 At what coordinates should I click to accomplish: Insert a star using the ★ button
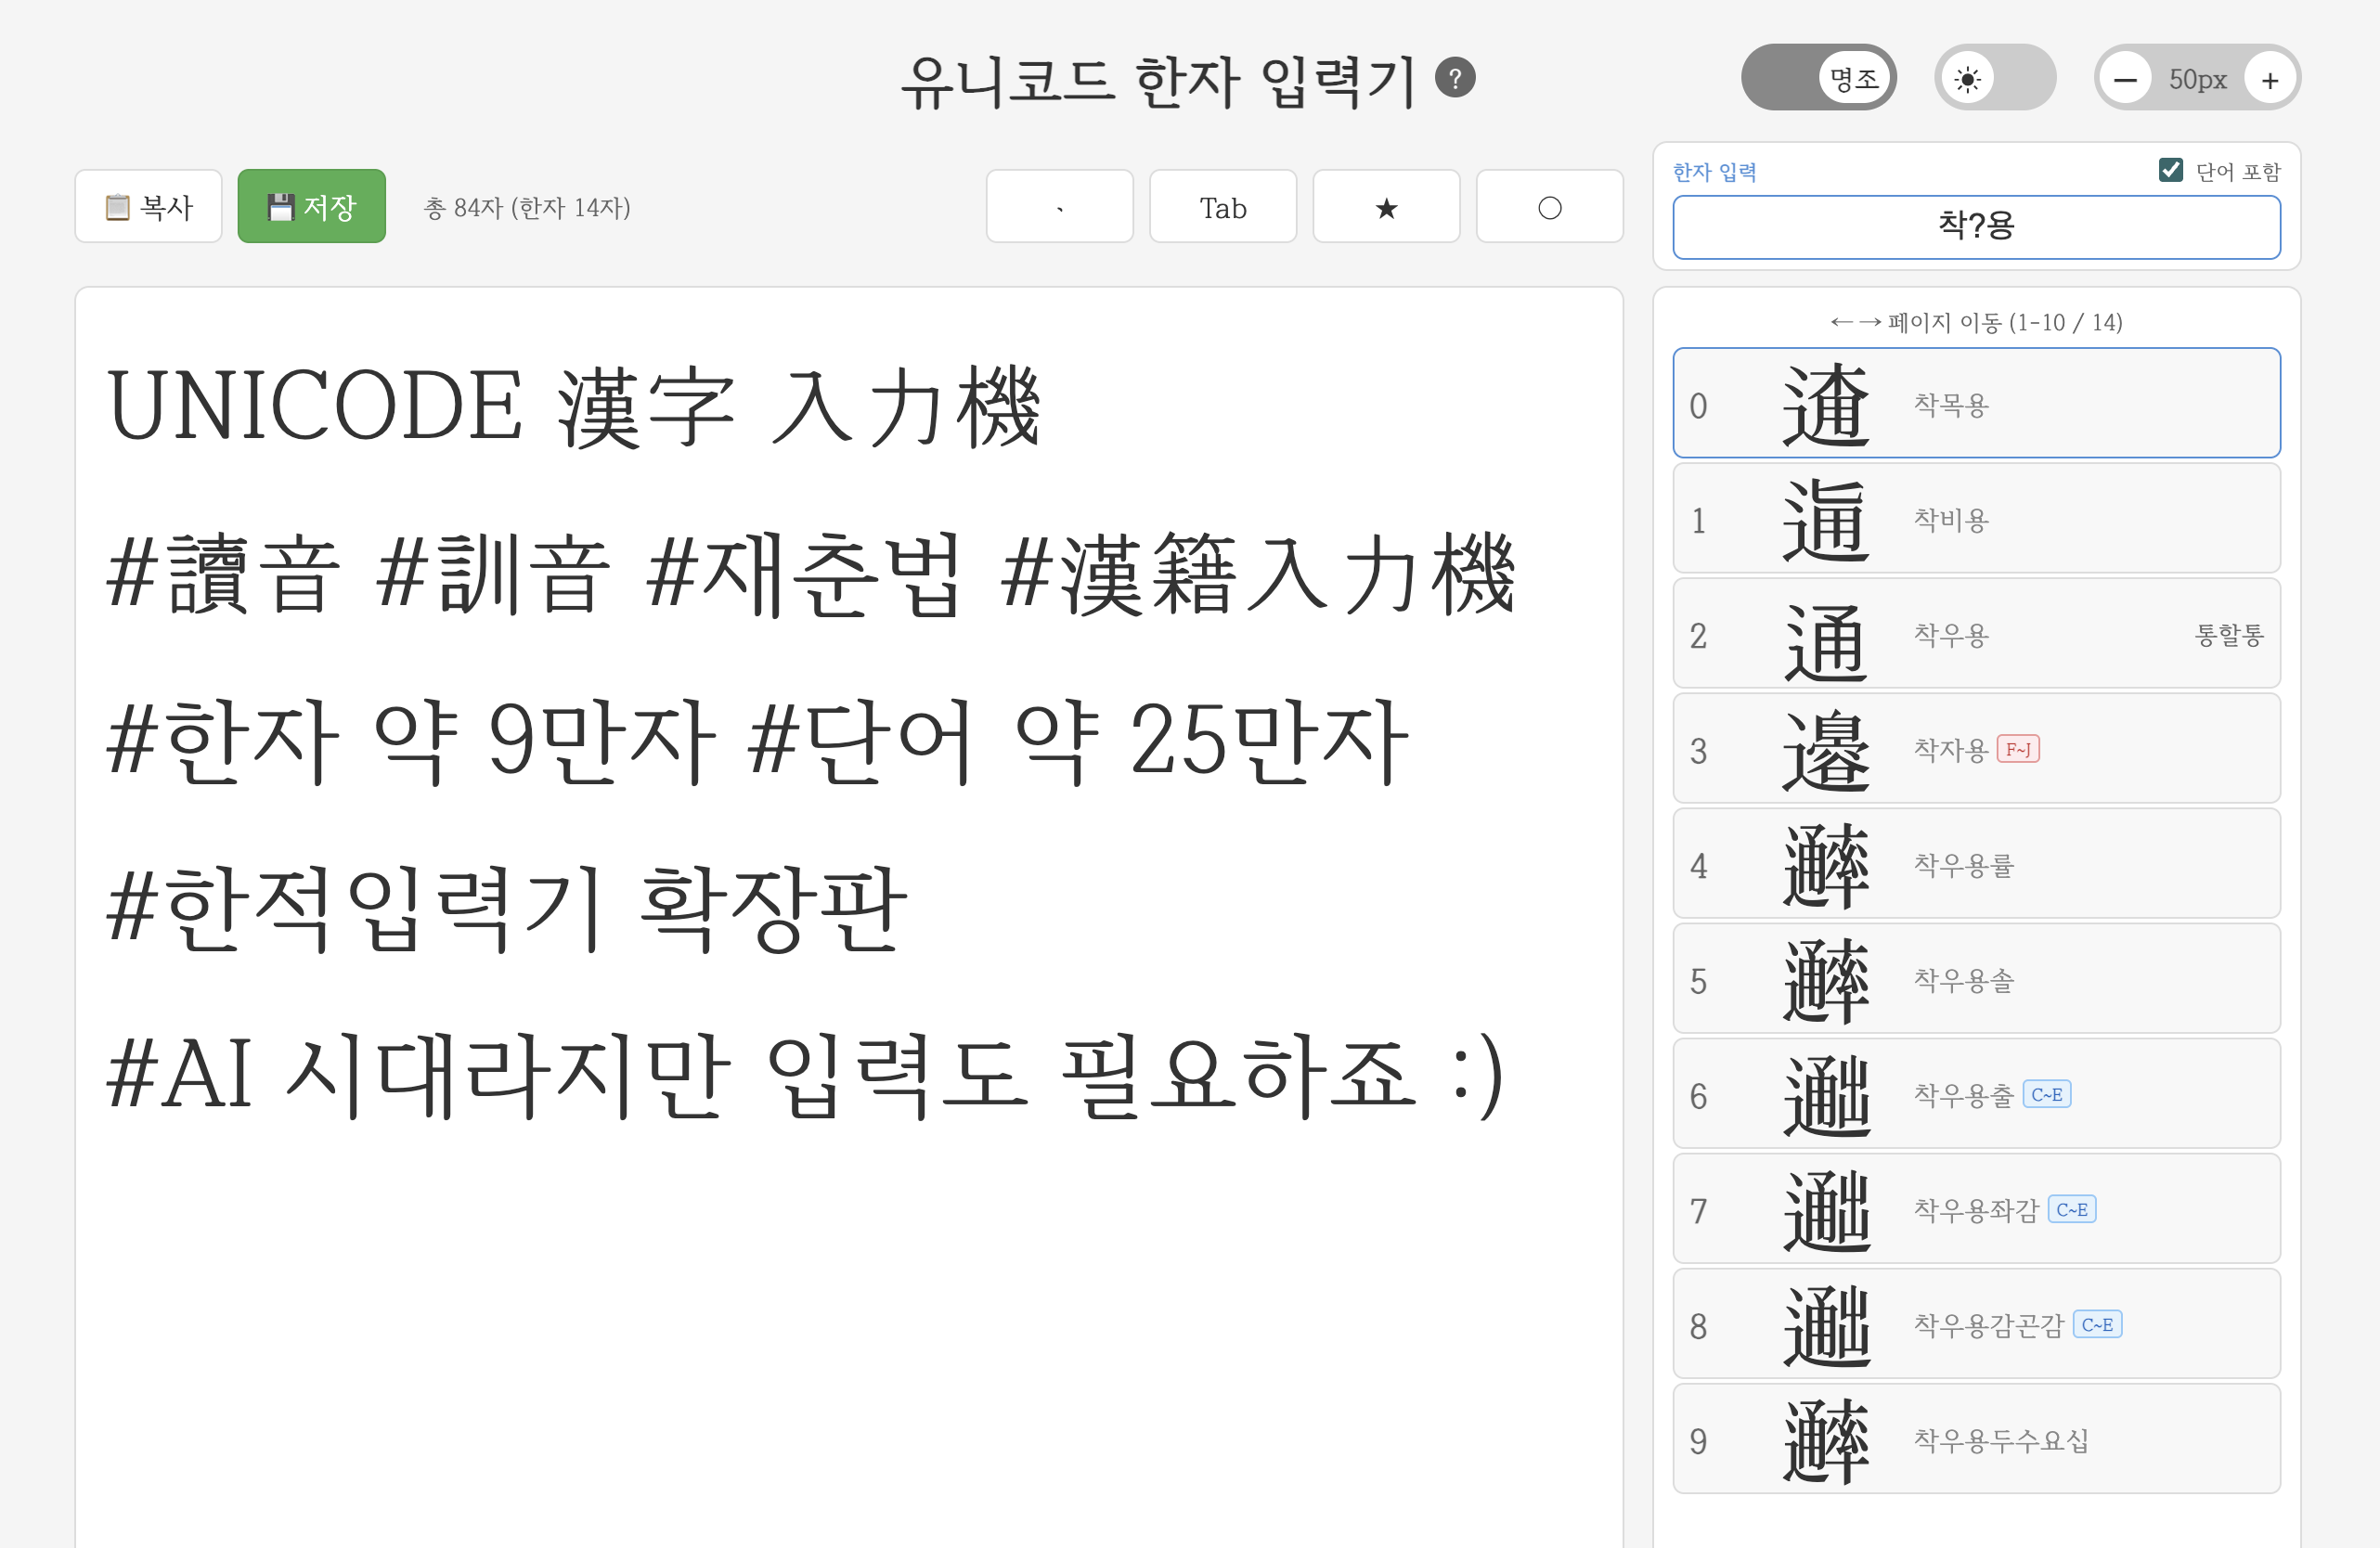(1386, 207)
